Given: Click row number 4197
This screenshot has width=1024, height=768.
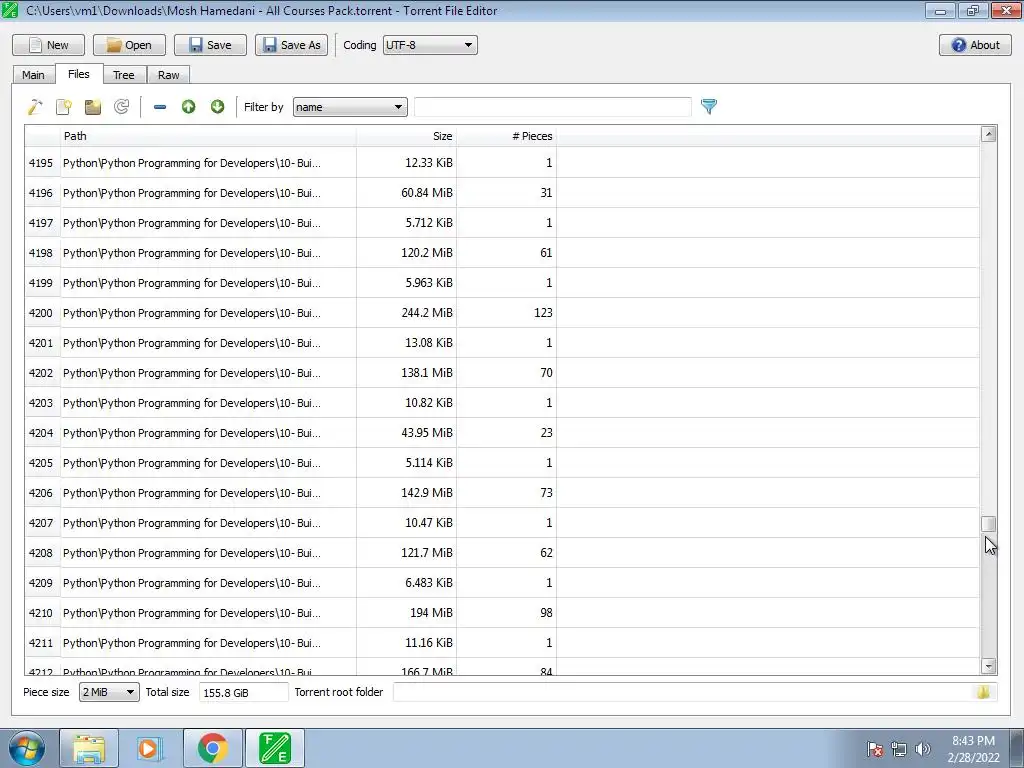Looking at the screenshot, I should [x=40, y=223].
